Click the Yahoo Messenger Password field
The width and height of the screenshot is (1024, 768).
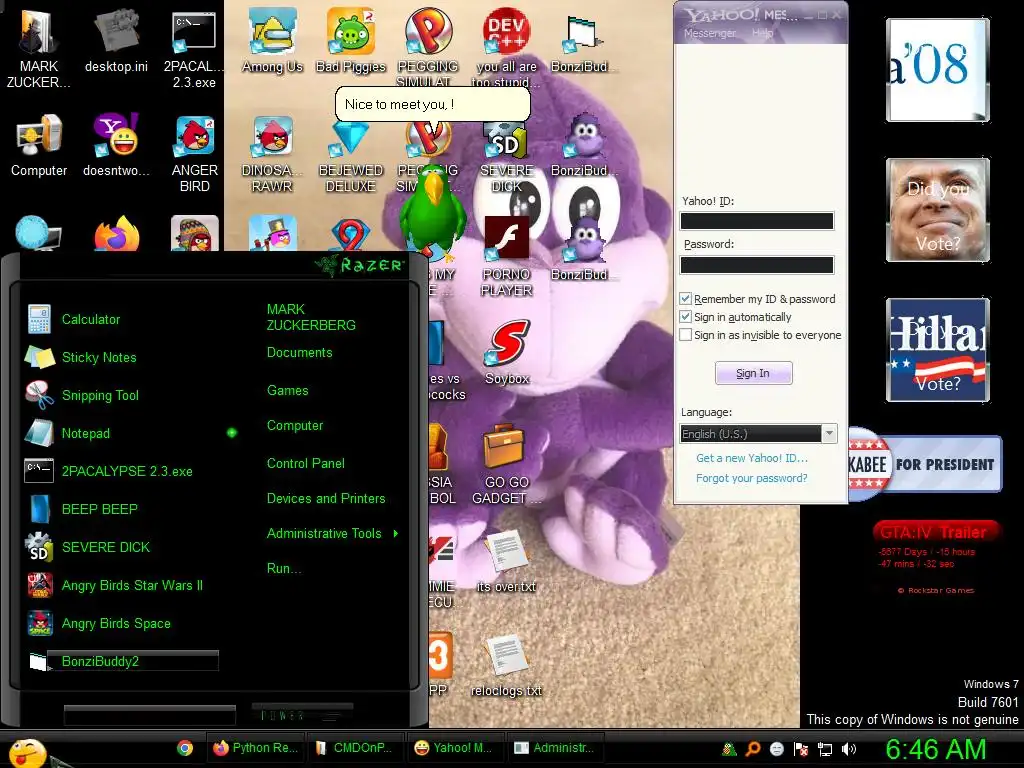[757, 264]
